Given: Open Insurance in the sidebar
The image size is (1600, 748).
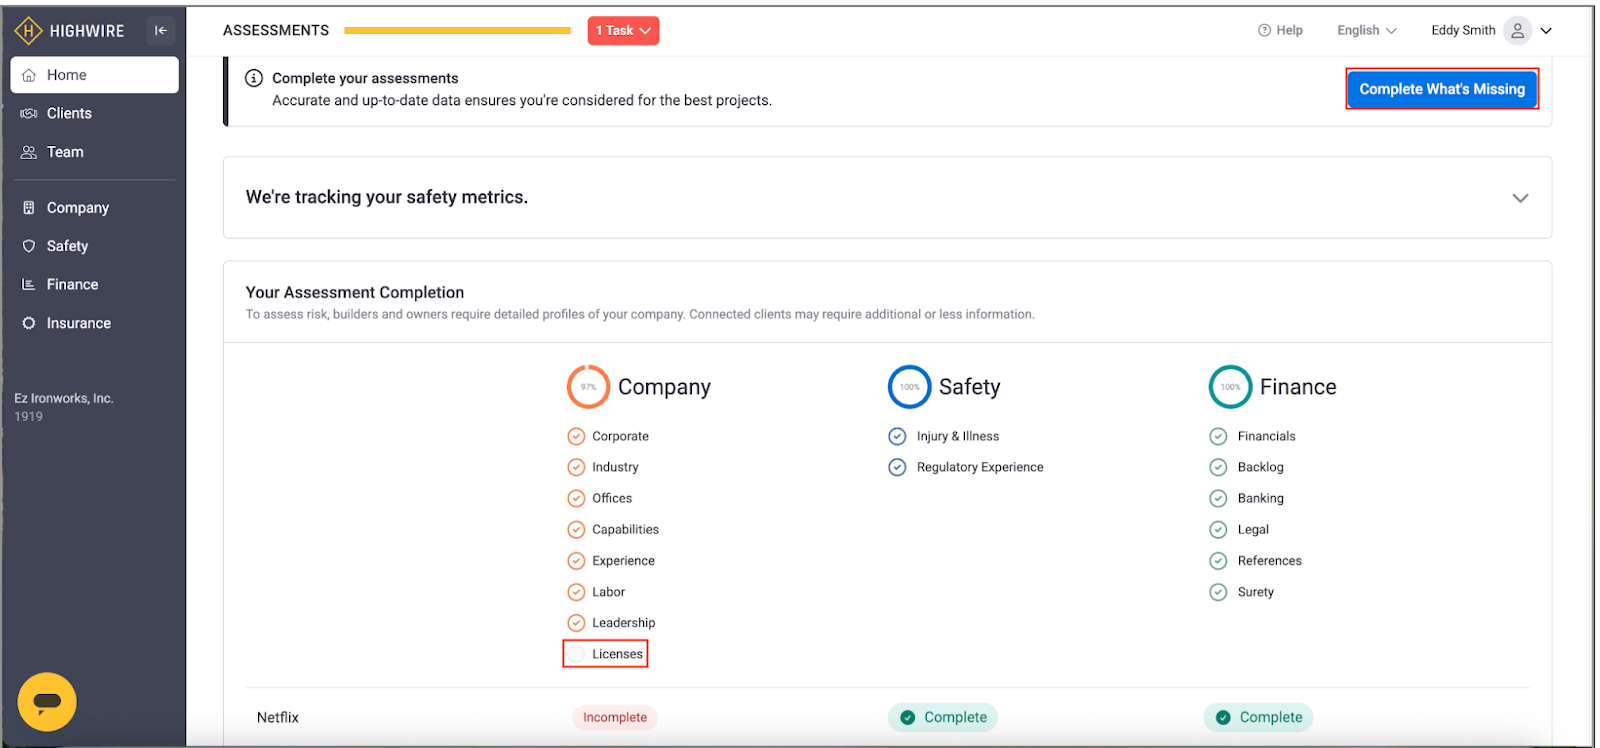Looking at the screenshot, I should coord(78,323).
